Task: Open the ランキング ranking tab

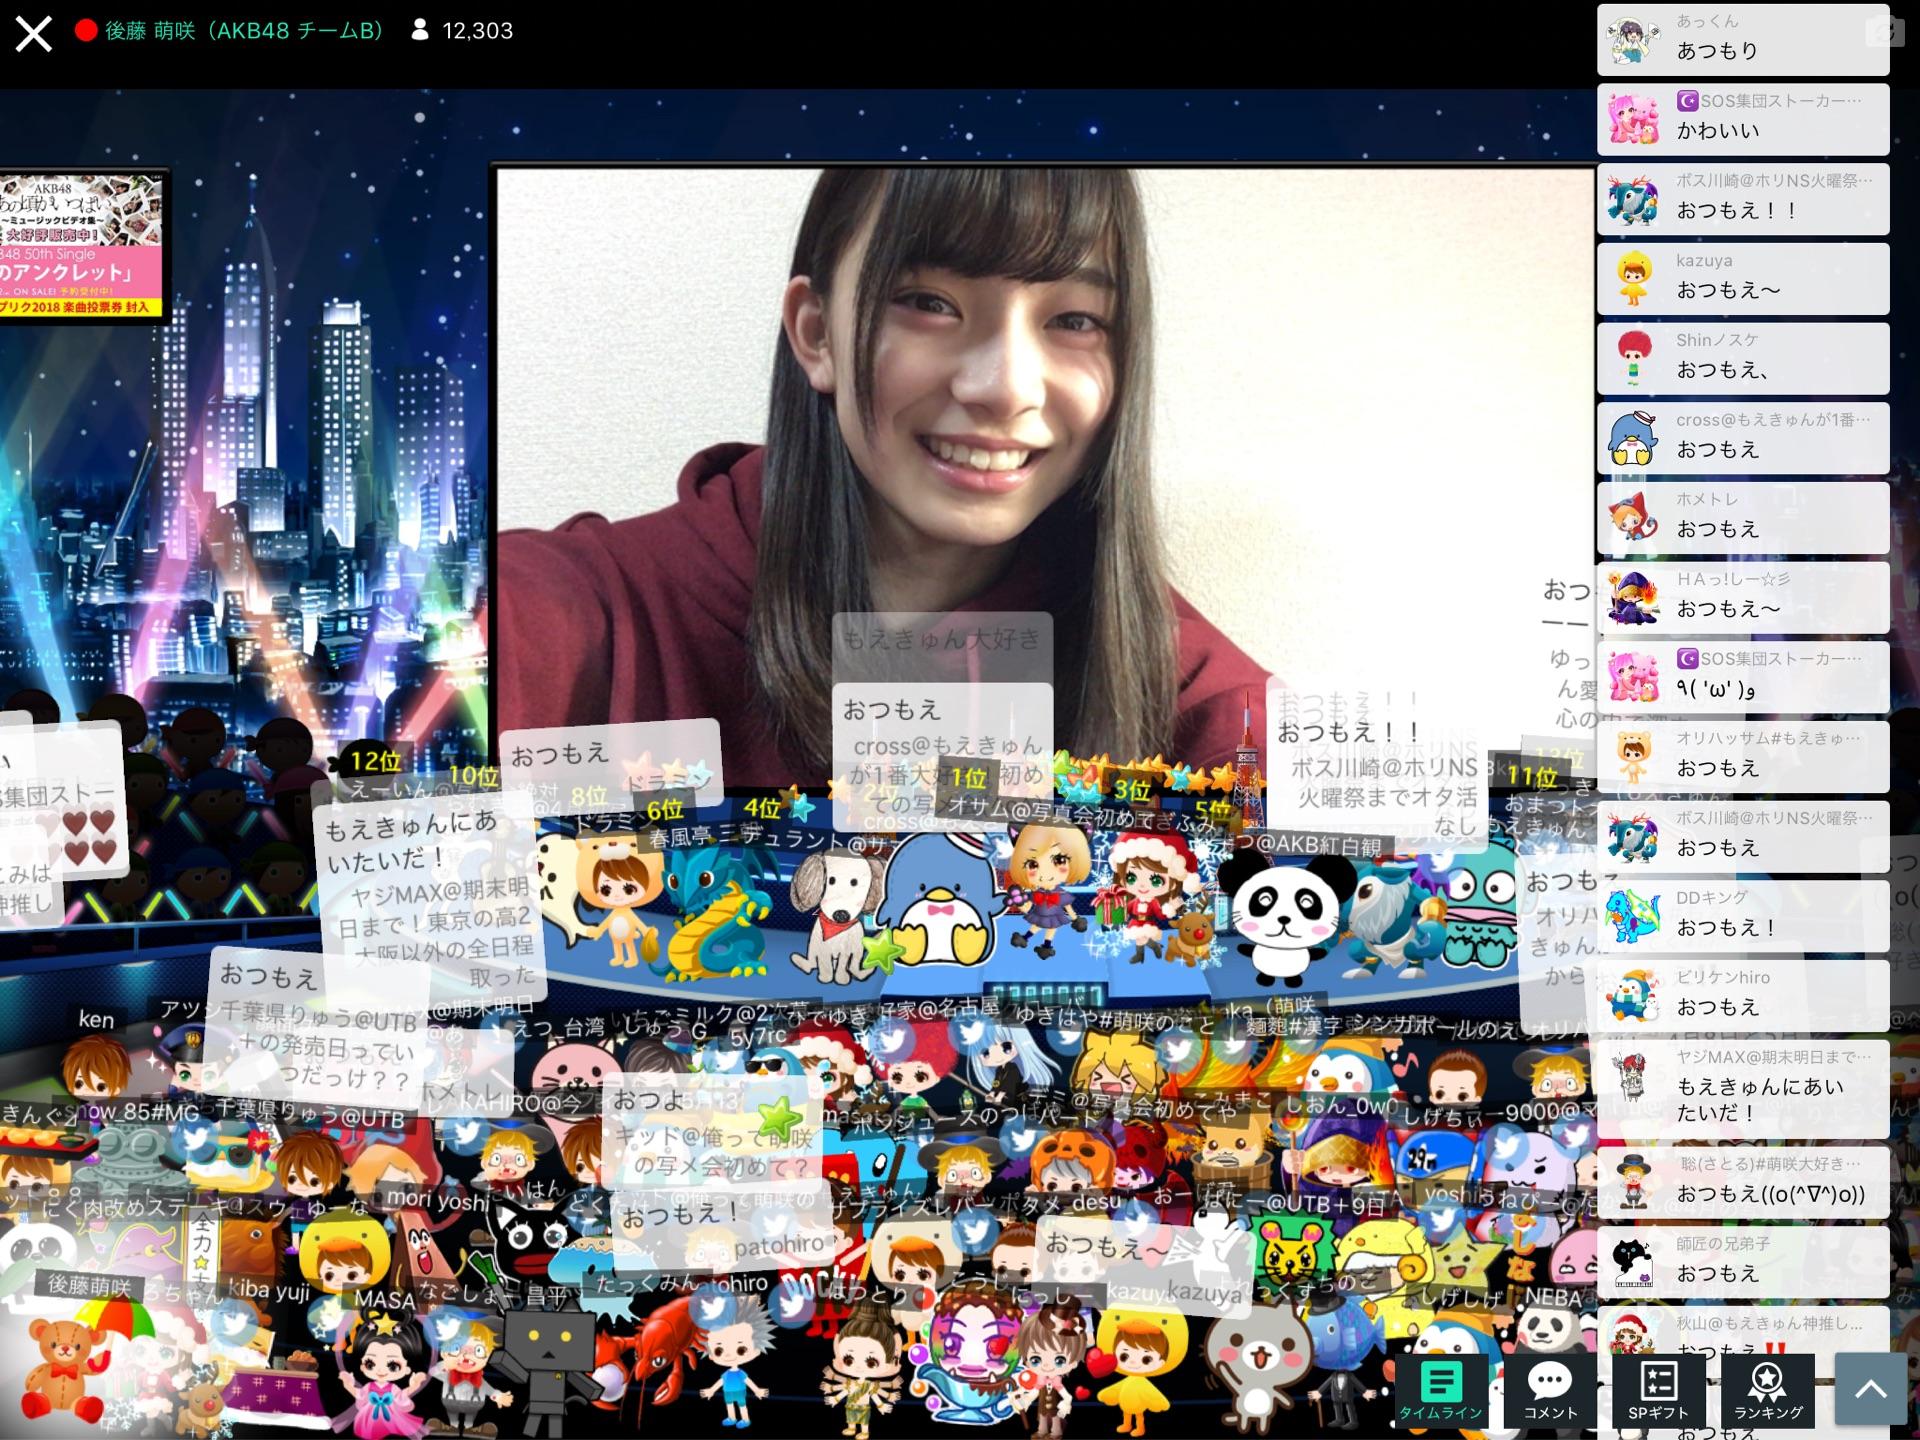Action: [1767, 1390]
